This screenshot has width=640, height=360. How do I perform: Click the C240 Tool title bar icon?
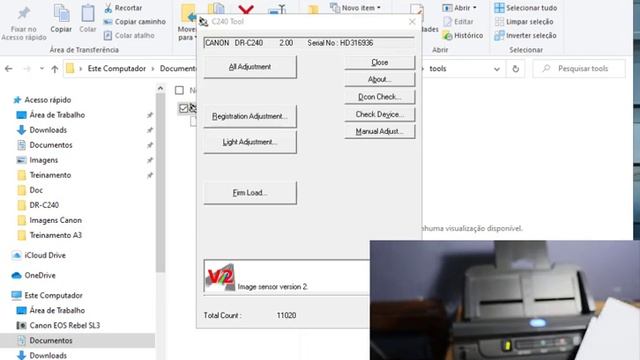point(203,22)
